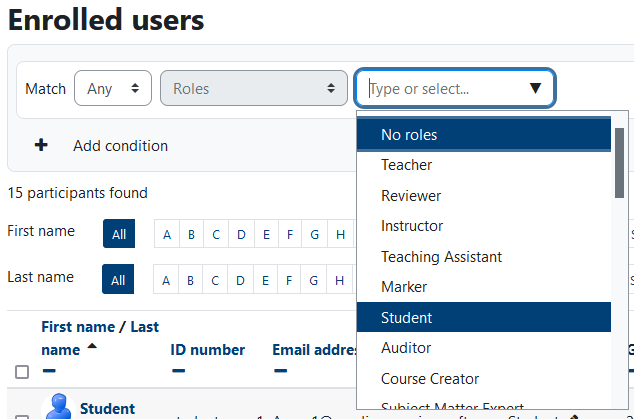Filter last name by letter G

[x=313, y=280]
